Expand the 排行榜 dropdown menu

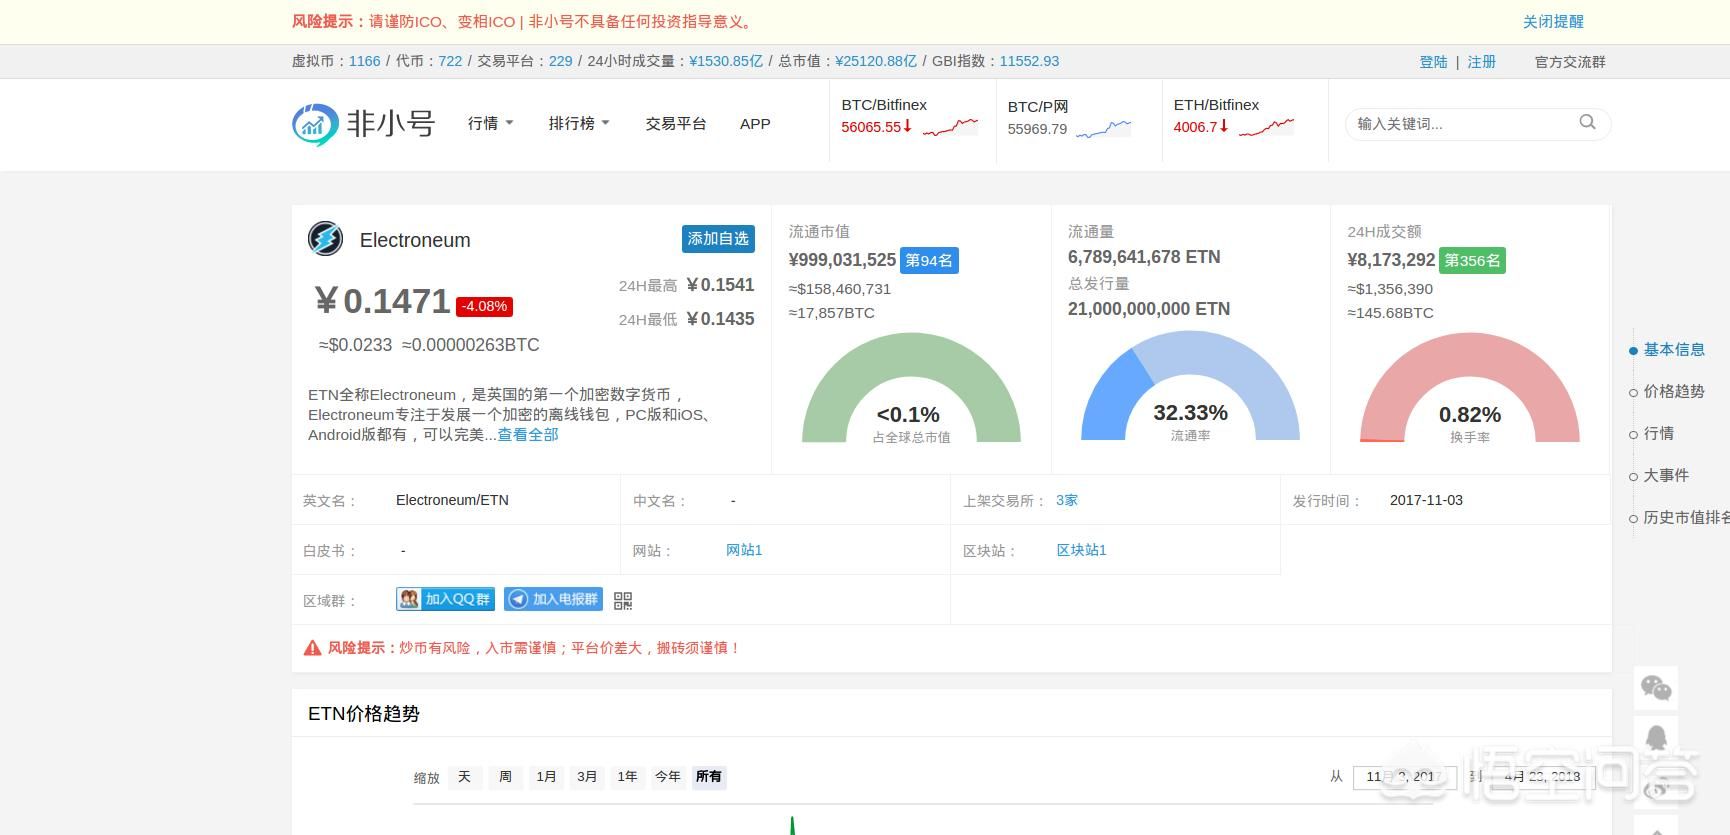578,123
